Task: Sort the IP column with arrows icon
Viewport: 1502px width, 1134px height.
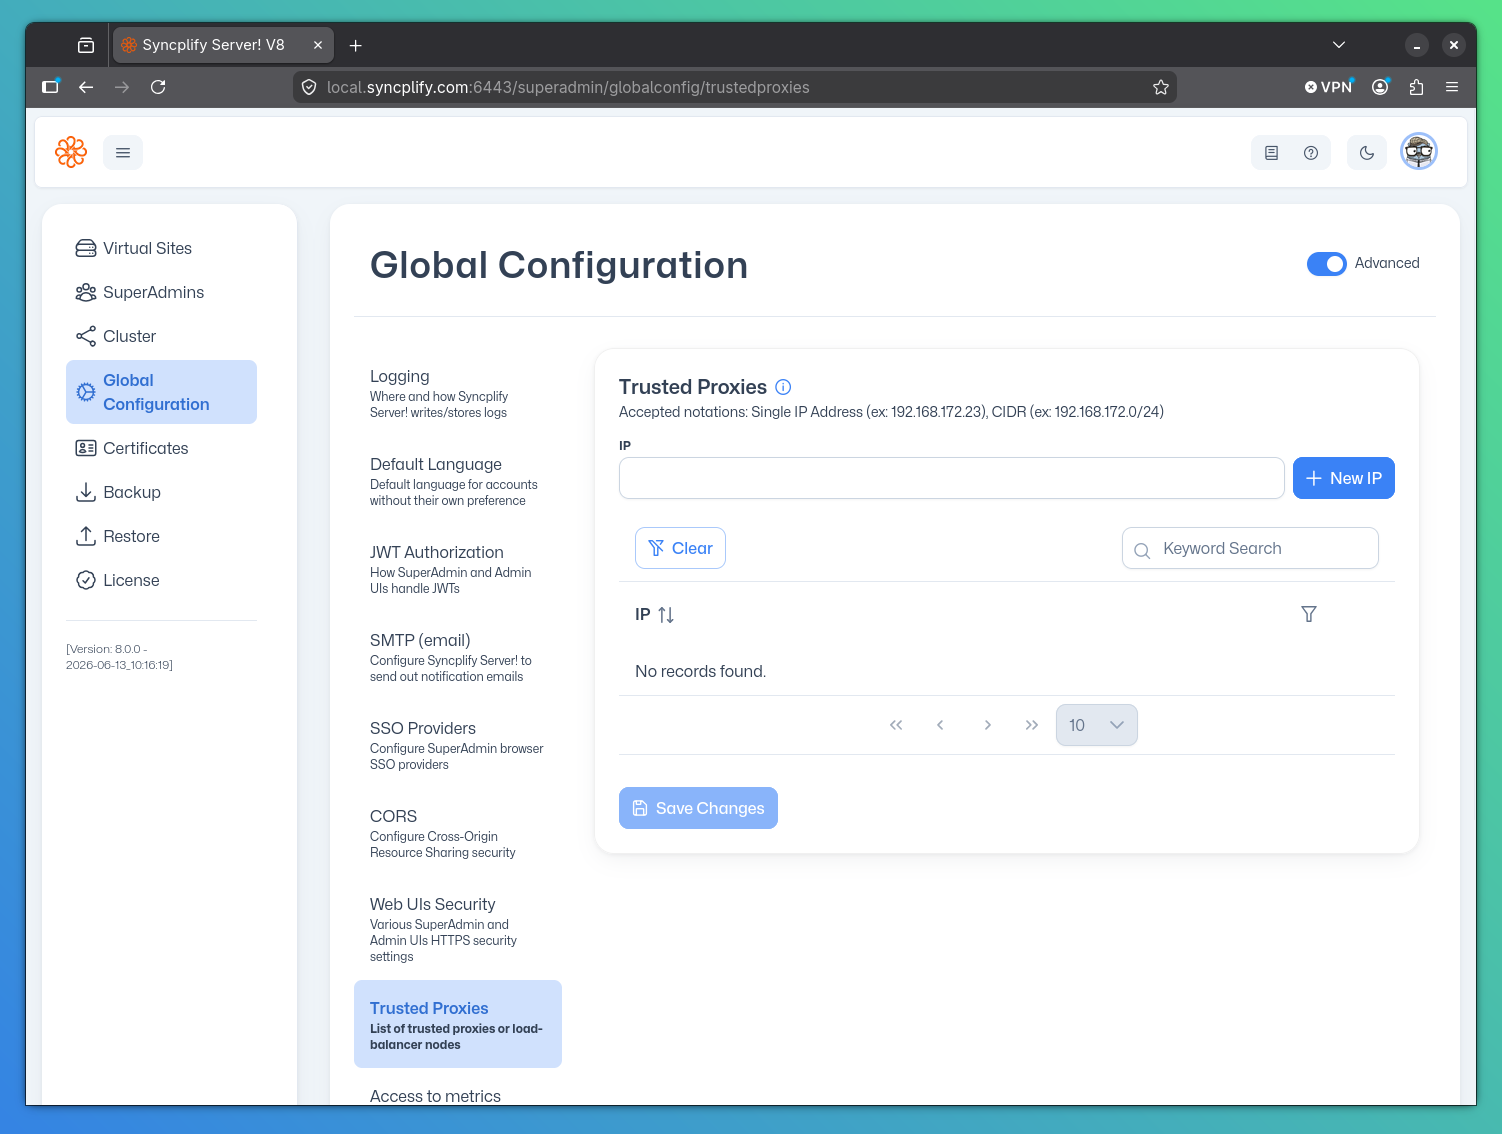Action: [666, 615]
